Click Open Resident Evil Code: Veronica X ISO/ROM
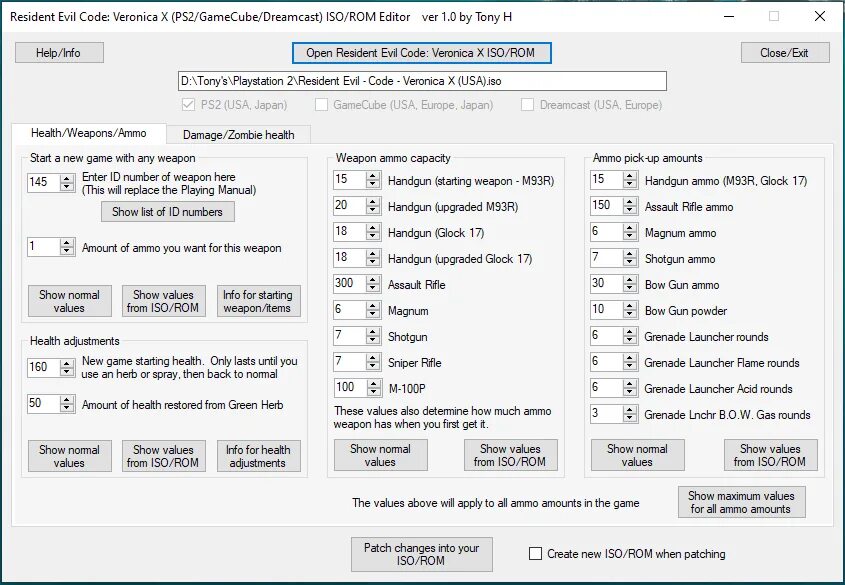 421,53
